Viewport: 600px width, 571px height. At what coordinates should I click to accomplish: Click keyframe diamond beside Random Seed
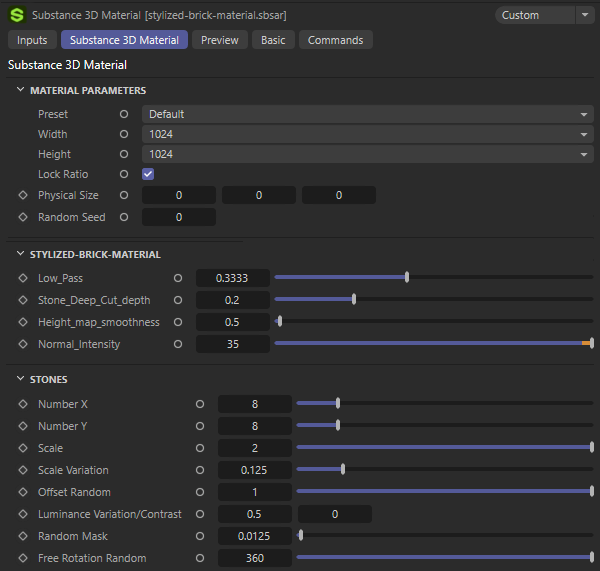coord(23,217)
